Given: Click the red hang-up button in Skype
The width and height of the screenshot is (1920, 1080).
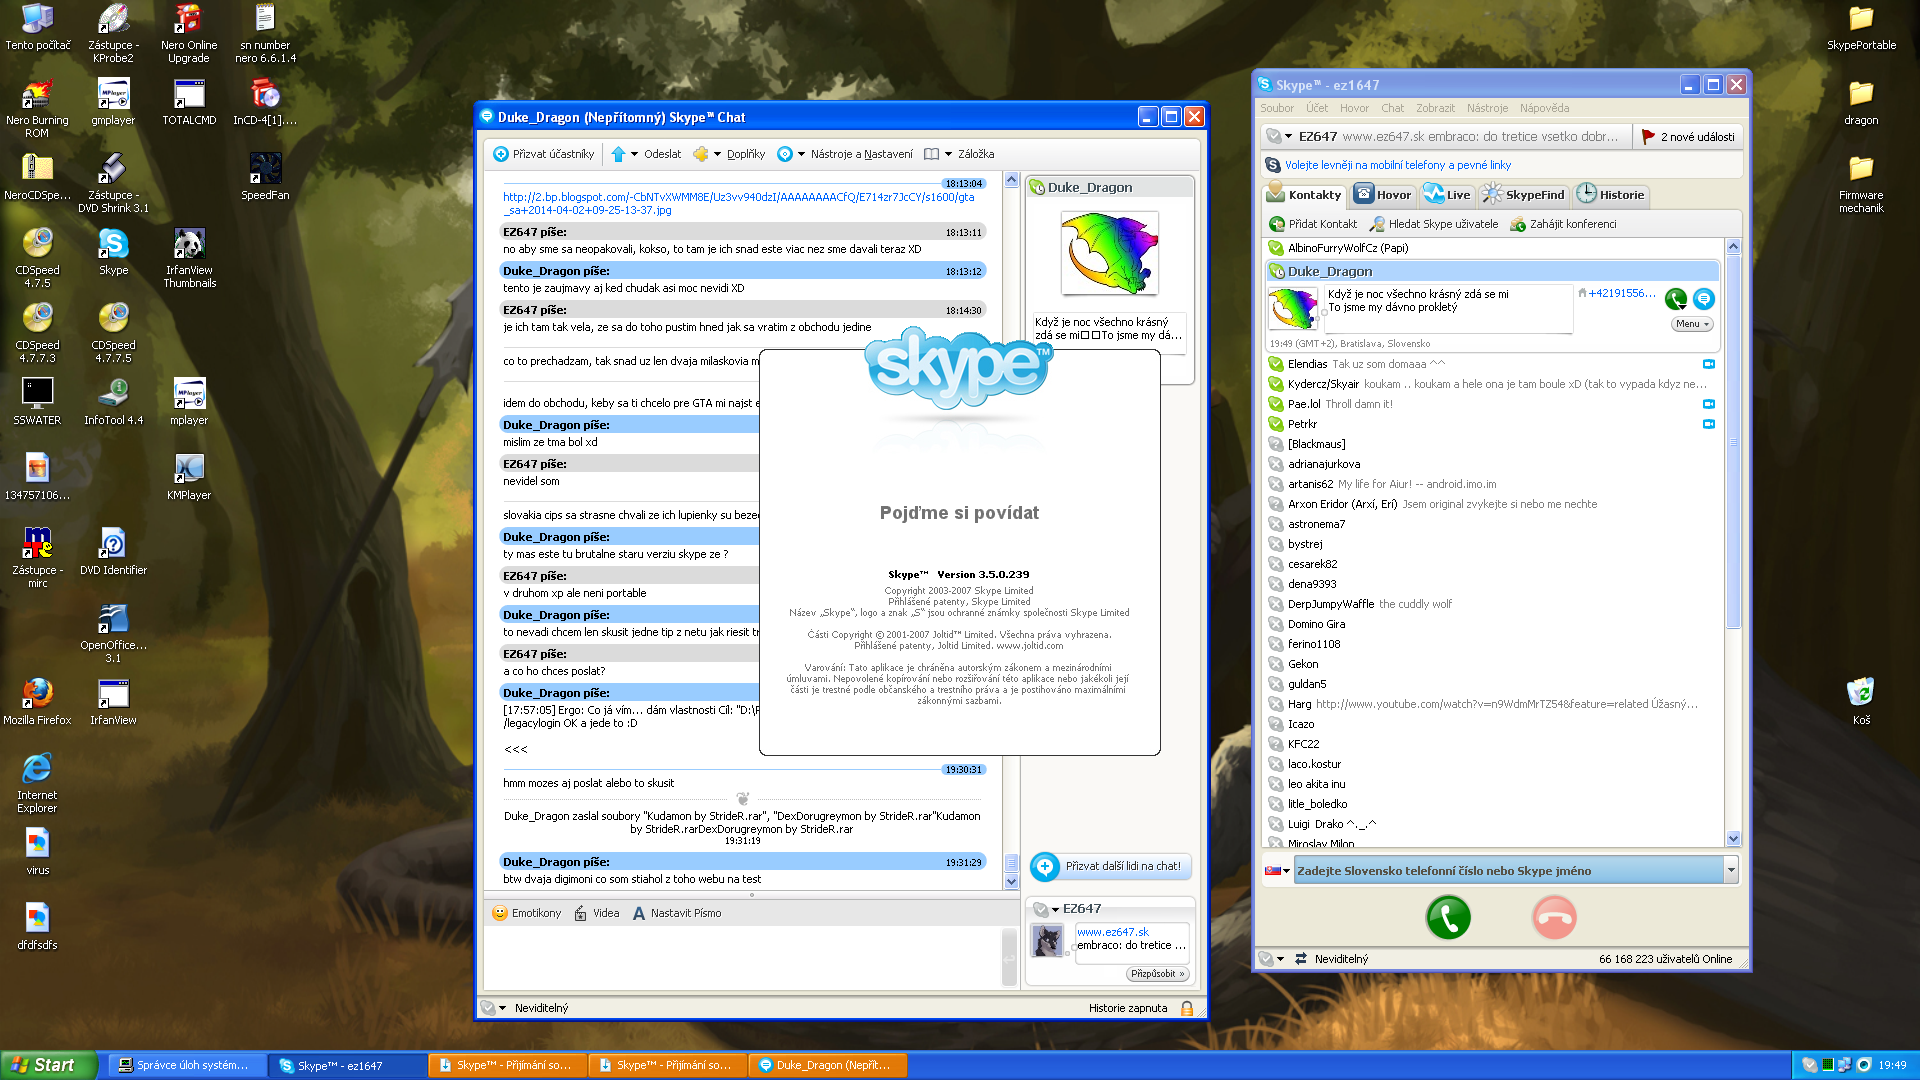Looking at the screenshot, I should pos(1554,917).
